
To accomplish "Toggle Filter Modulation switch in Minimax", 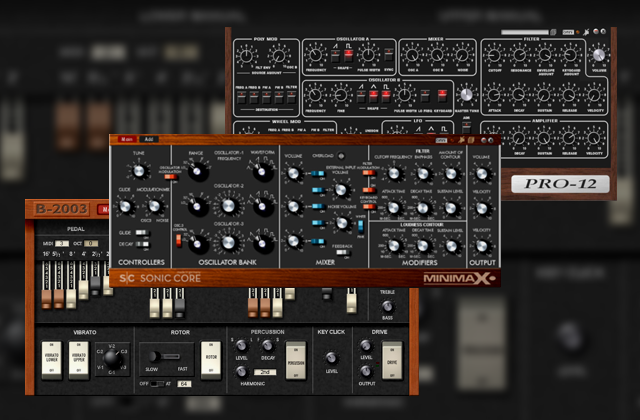I will click(x=369, y=173).
